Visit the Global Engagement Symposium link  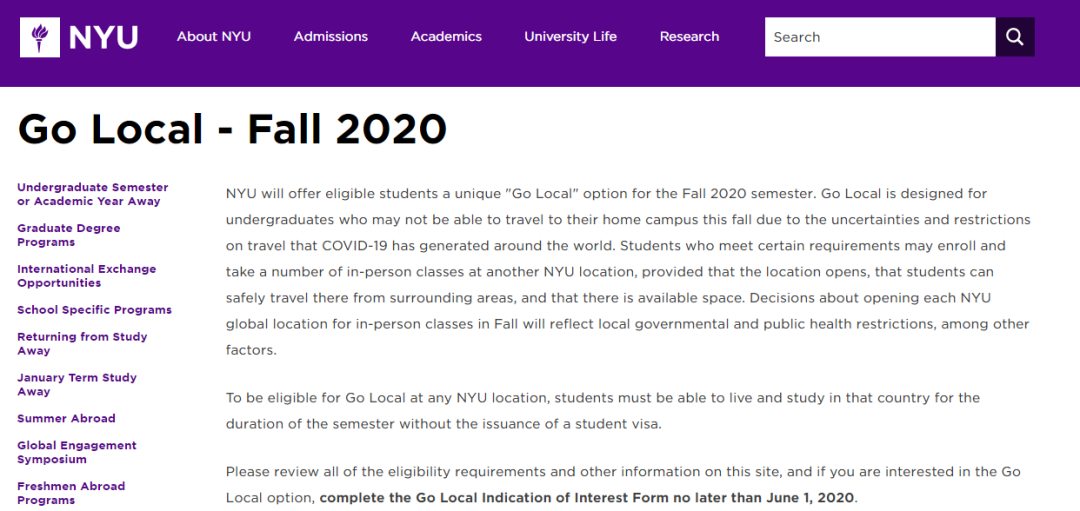pos(77,453)
